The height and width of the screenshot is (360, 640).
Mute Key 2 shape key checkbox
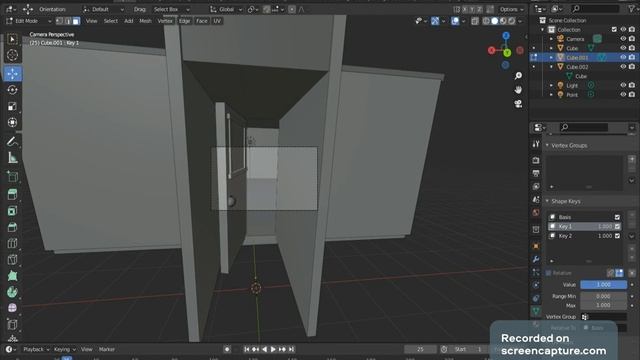(617, 236)
